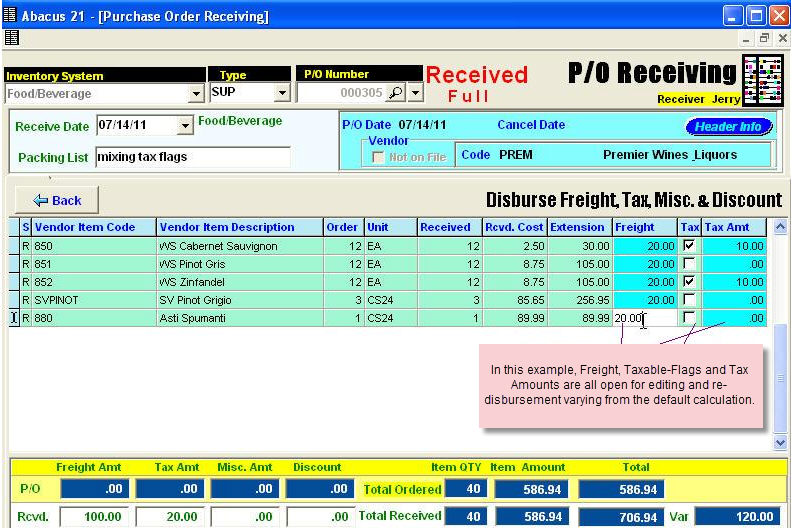Open the Receive Date dropdown
Viewport: 792px width, 528px height.
tap(185, 125)
